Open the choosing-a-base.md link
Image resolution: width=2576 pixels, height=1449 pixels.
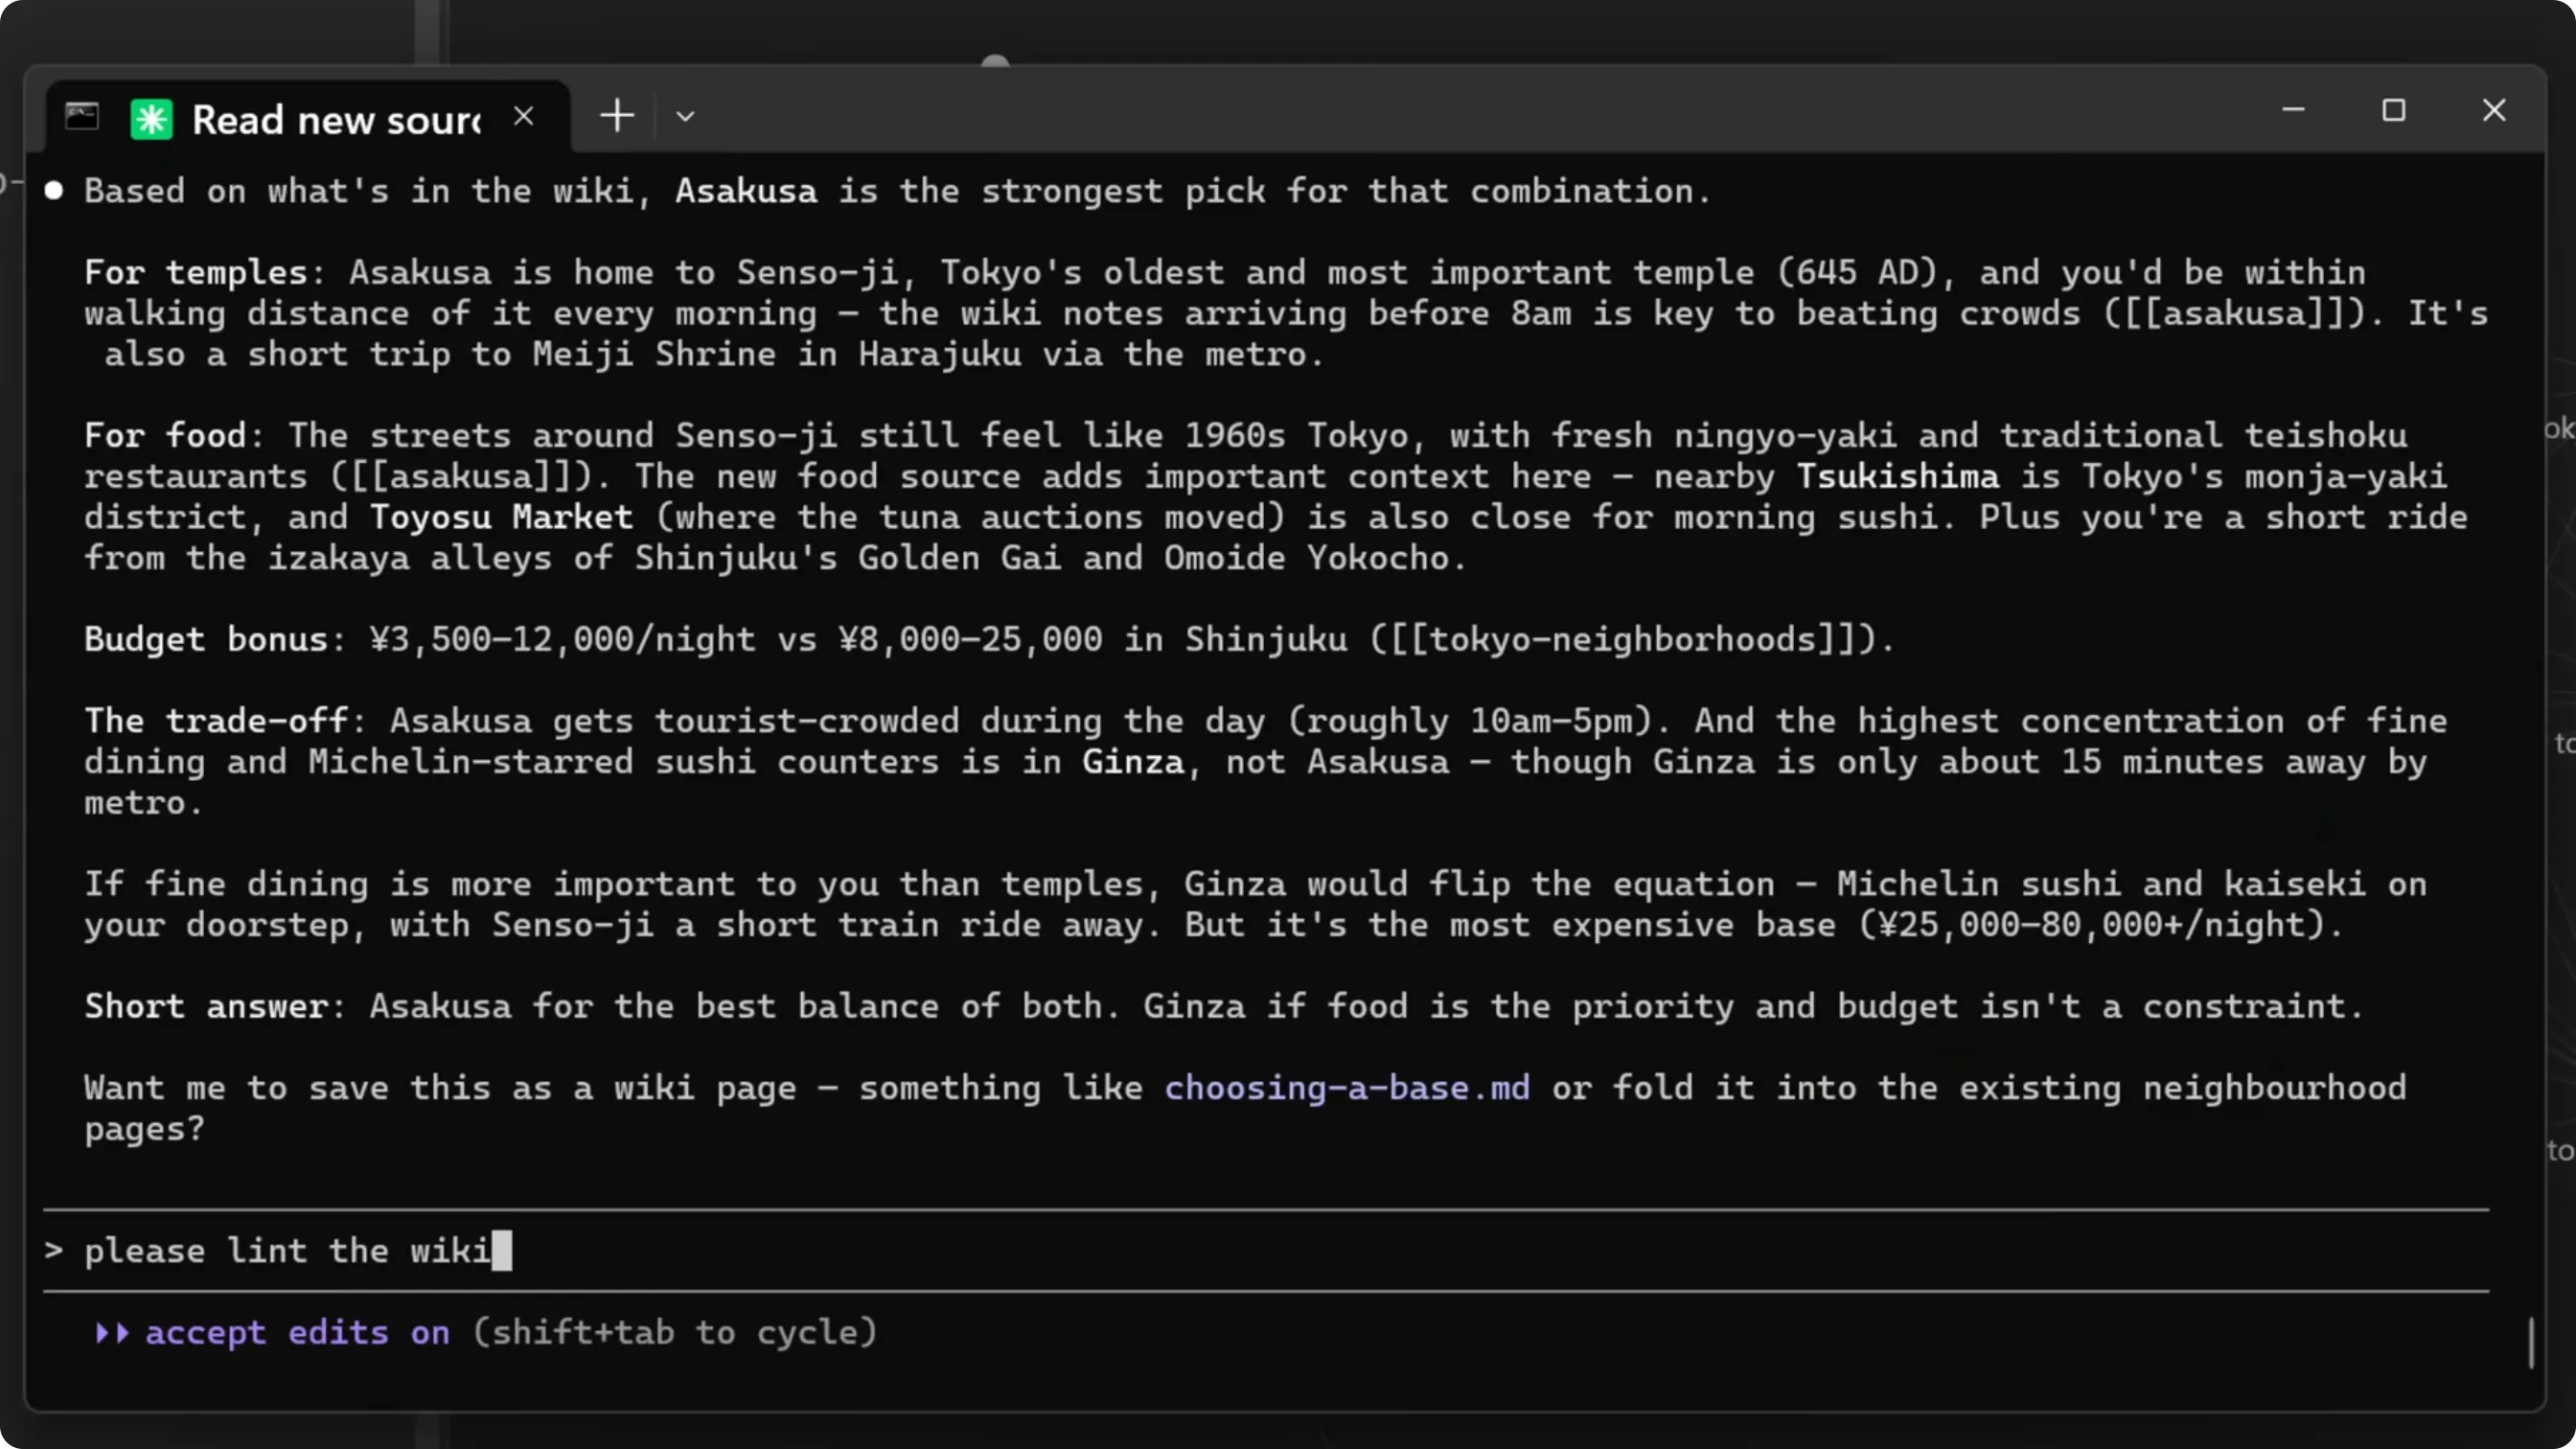tap(1347, 1087)
